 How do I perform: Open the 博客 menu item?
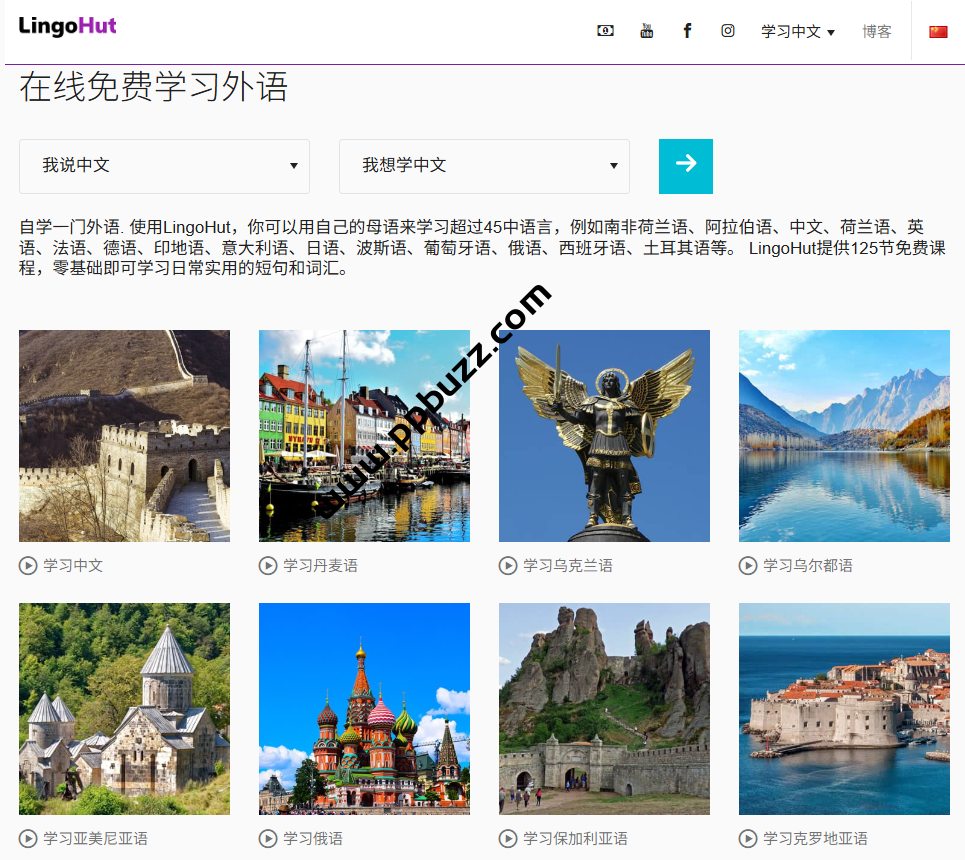click(x=876, y=32)
